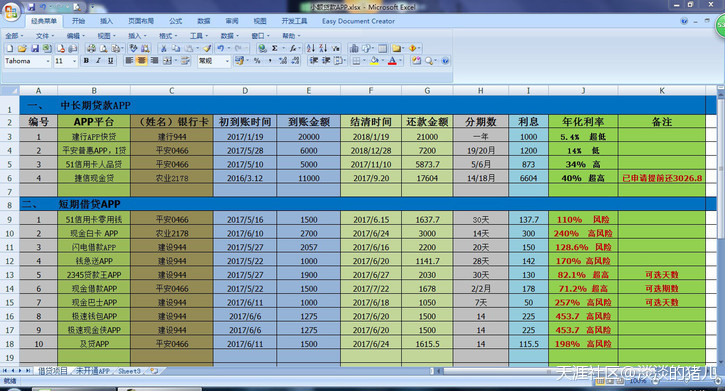Insert a chart with the chart icon

(354, 48)
